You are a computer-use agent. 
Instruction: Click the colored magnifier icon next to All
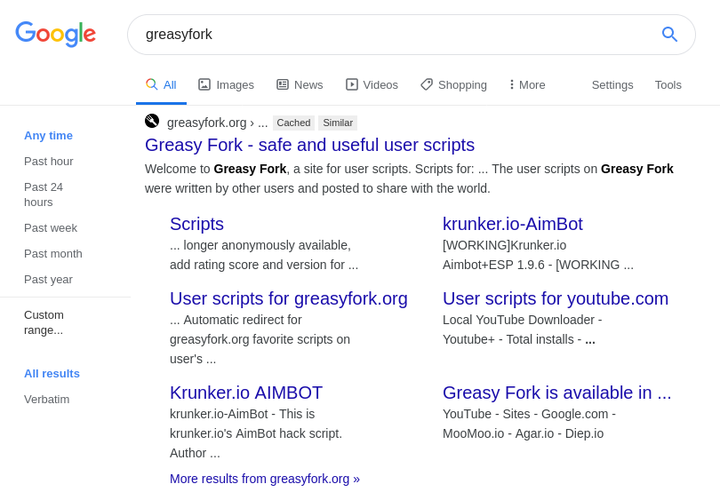click(x=152, y=84)
